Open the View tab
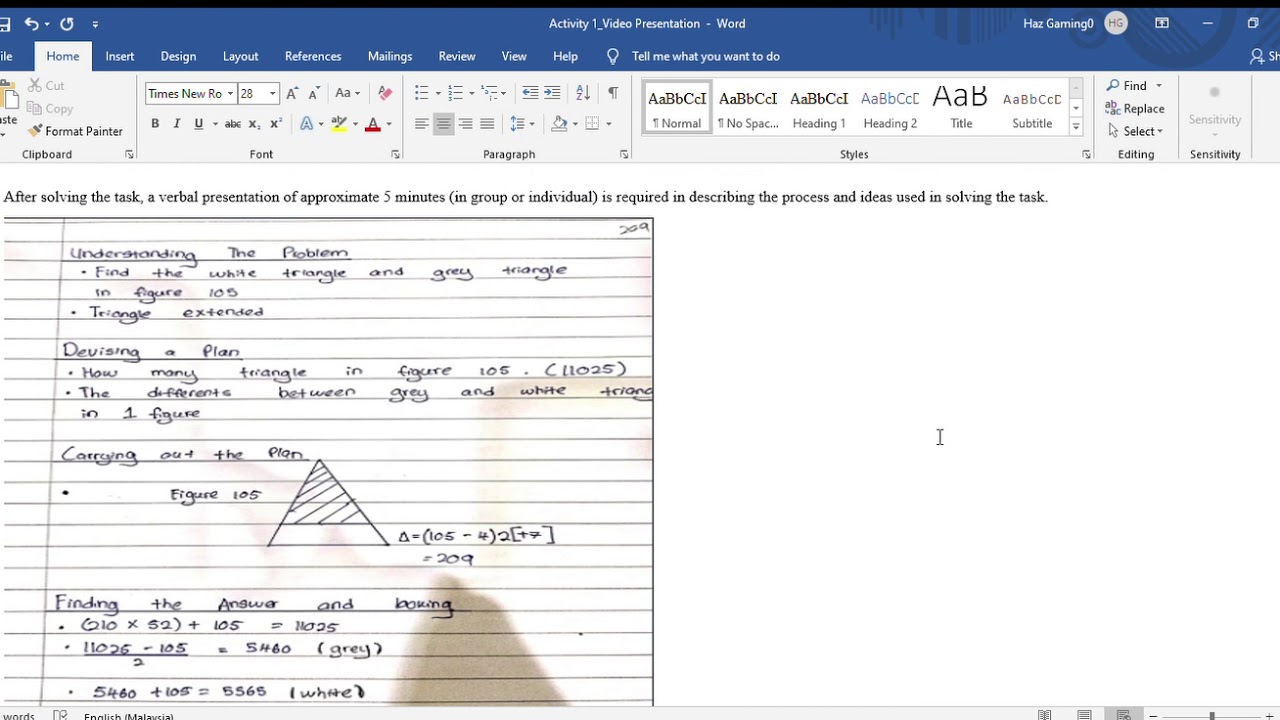 [x=514, y=56]
